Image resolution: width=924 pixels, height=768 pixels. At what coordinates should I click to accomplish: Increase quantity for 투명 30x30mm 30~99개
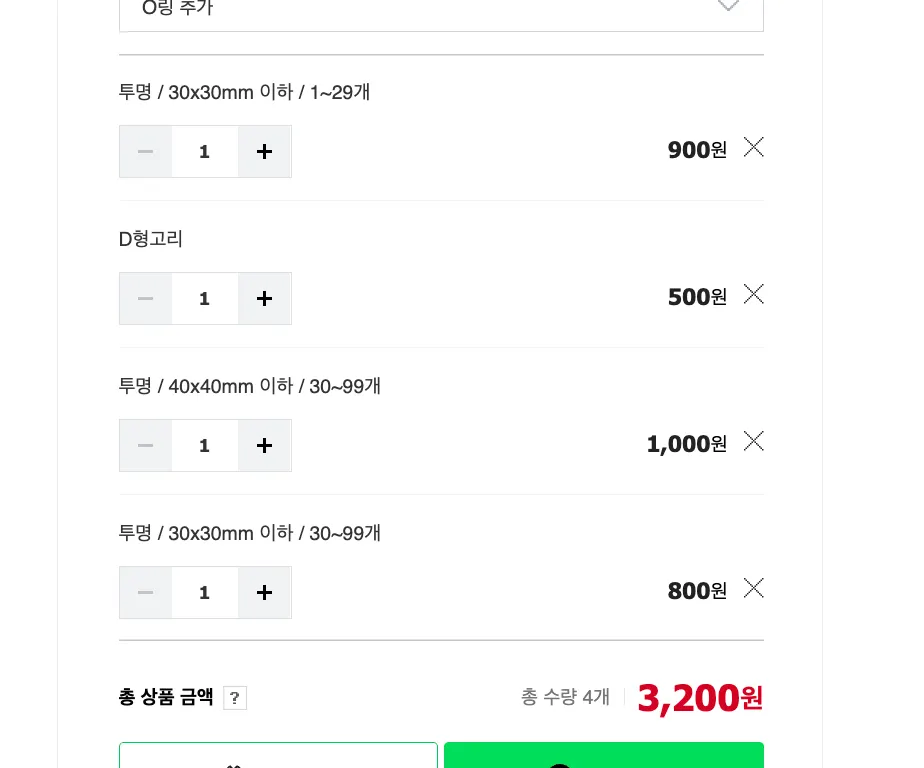tap(264, 593)
